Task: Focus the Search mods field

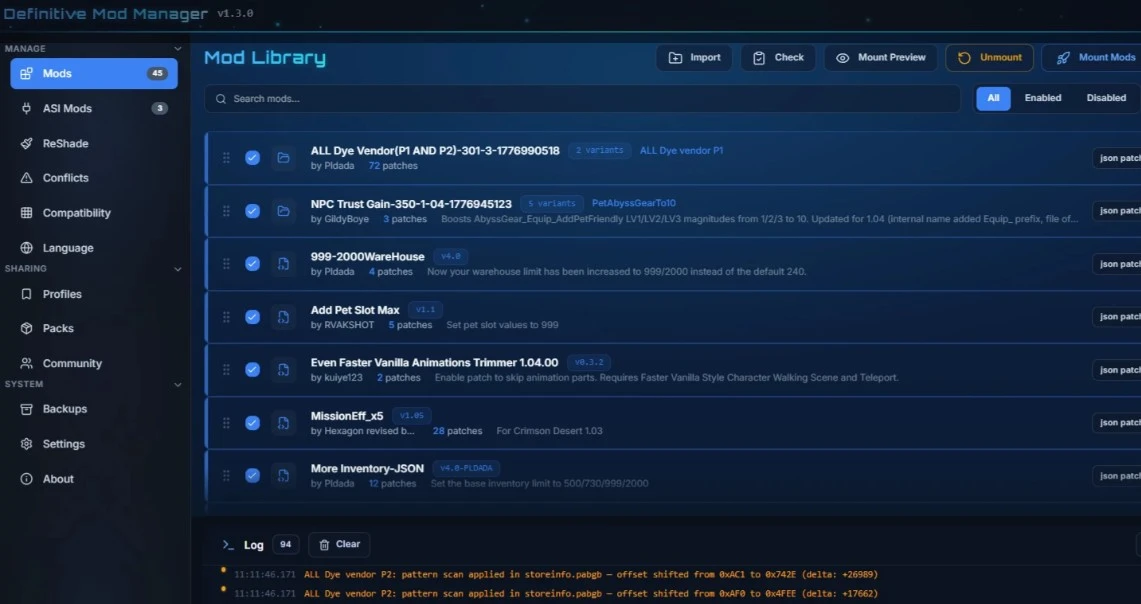Action: 582,98
